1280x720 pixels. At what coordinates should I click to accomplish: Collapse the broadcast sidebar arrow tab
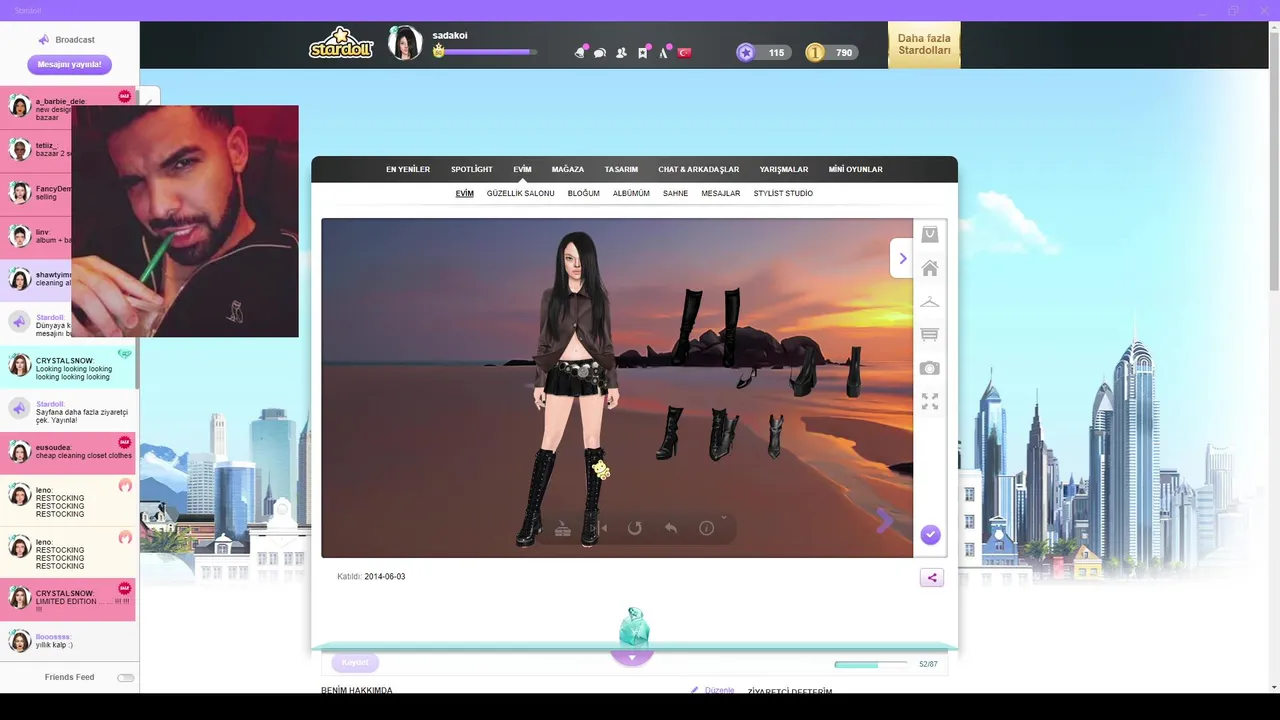tap(149, 98)
